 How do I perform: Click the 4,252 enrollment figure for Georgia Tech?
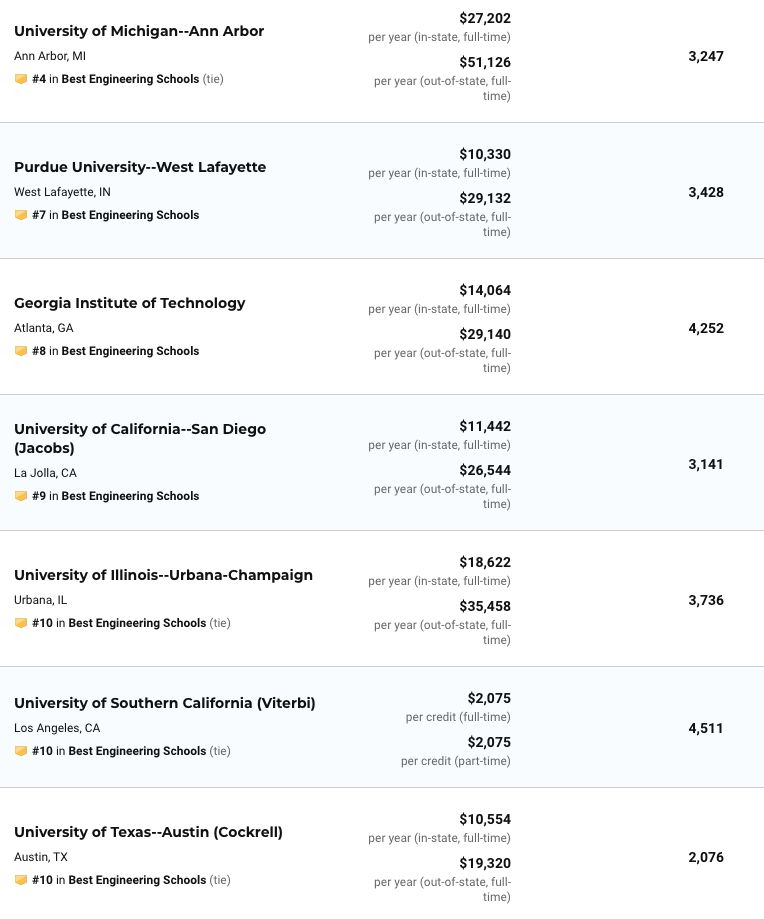click(x=706, y=328)
